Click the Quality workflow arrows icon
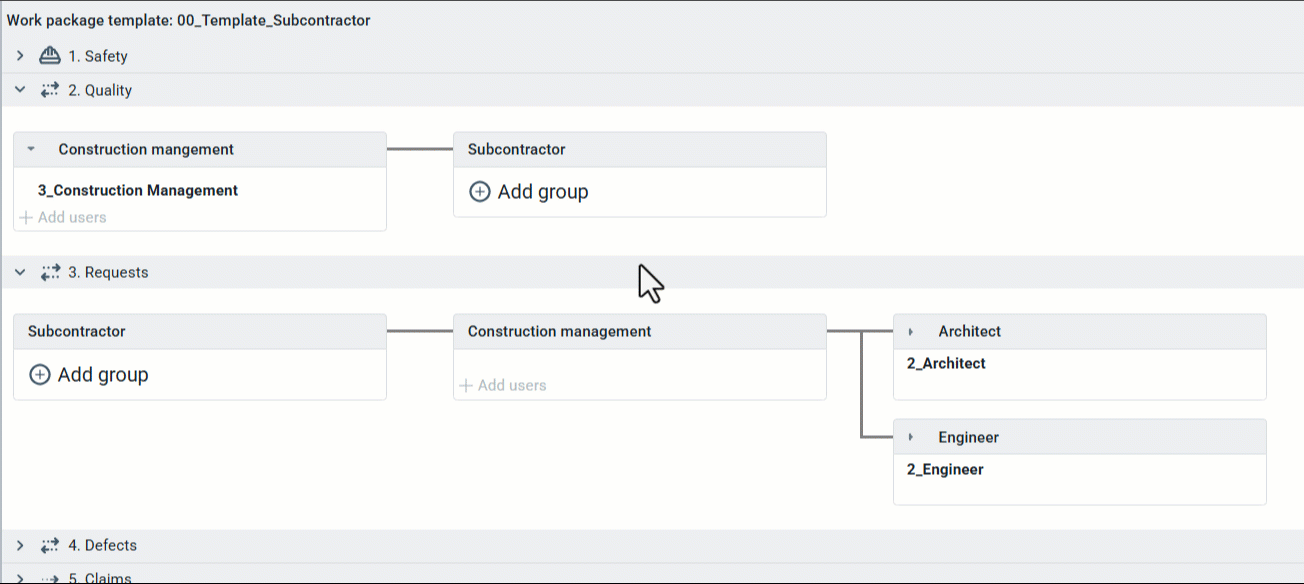This screenshot has width=1304, height=584. (x=50, y=90)
